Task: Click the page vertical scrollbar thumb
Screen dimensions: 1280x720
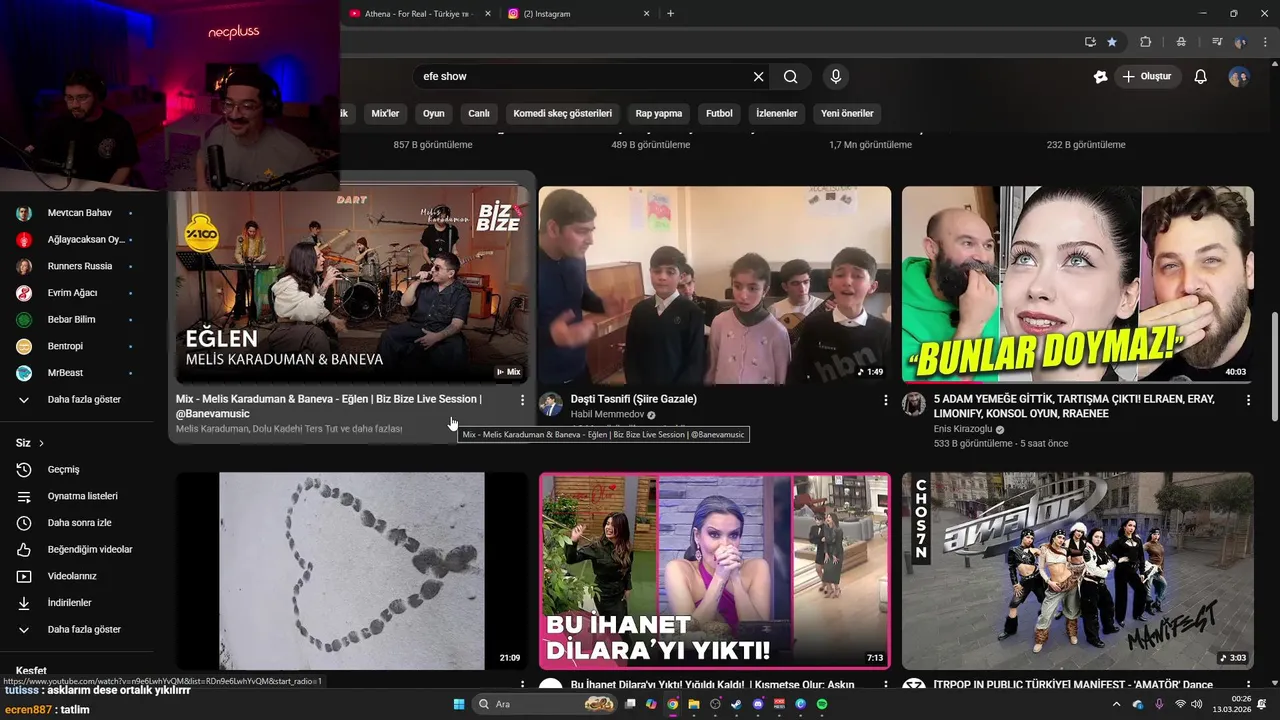Action: pos(1274,366)
